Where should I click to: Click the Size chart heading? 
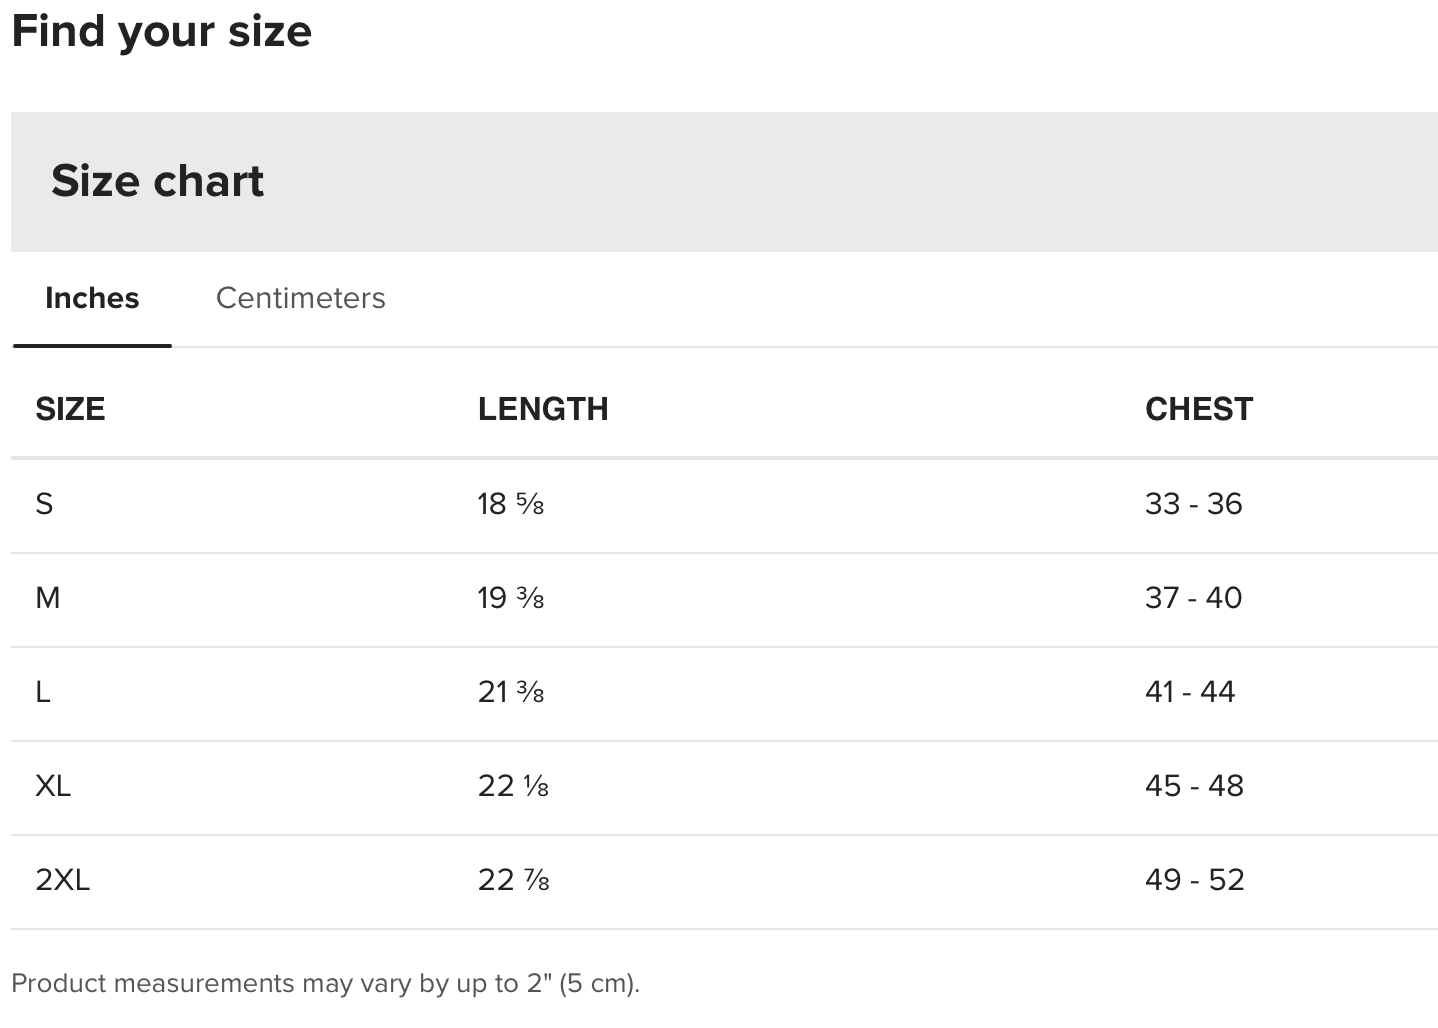pyautogui.click(x=158, y=181)
